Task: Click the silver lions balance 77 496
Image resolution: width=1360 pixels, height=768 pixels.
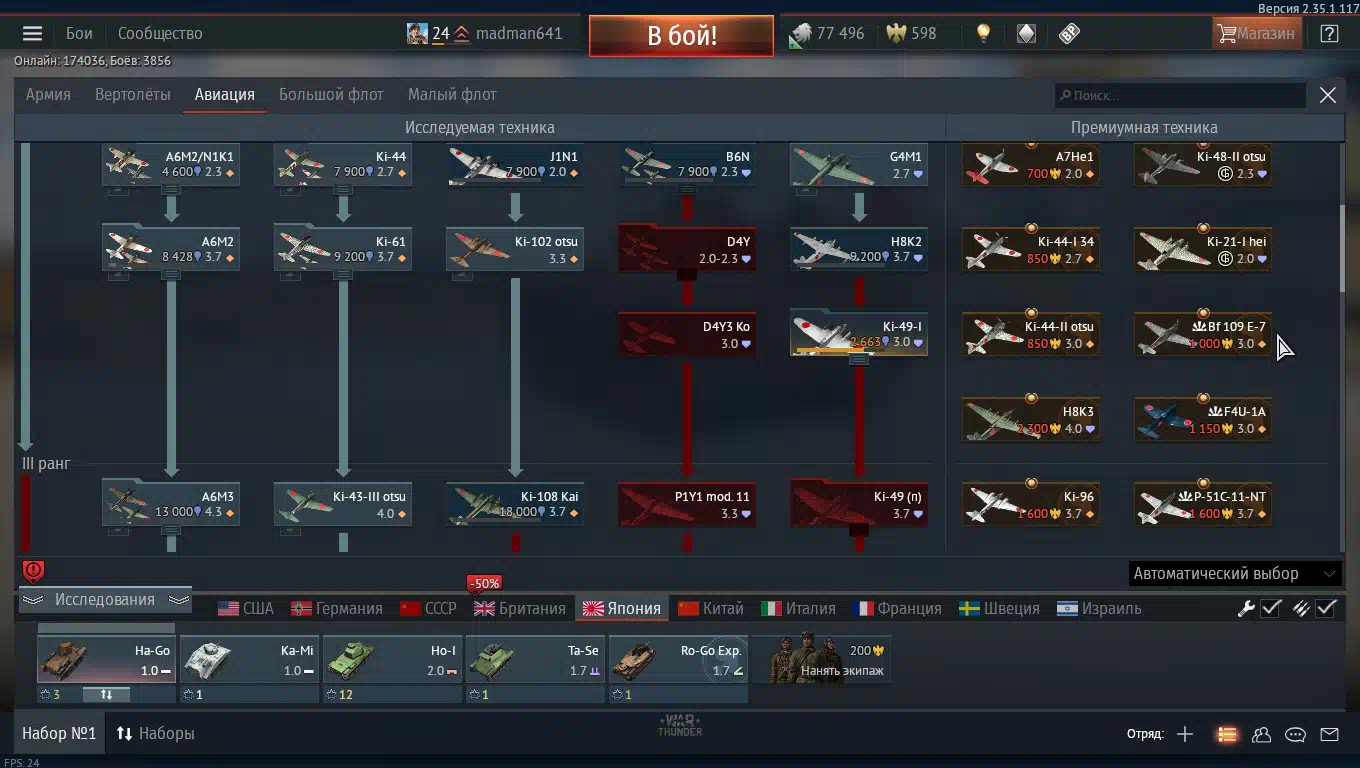Action: (827, 33)
